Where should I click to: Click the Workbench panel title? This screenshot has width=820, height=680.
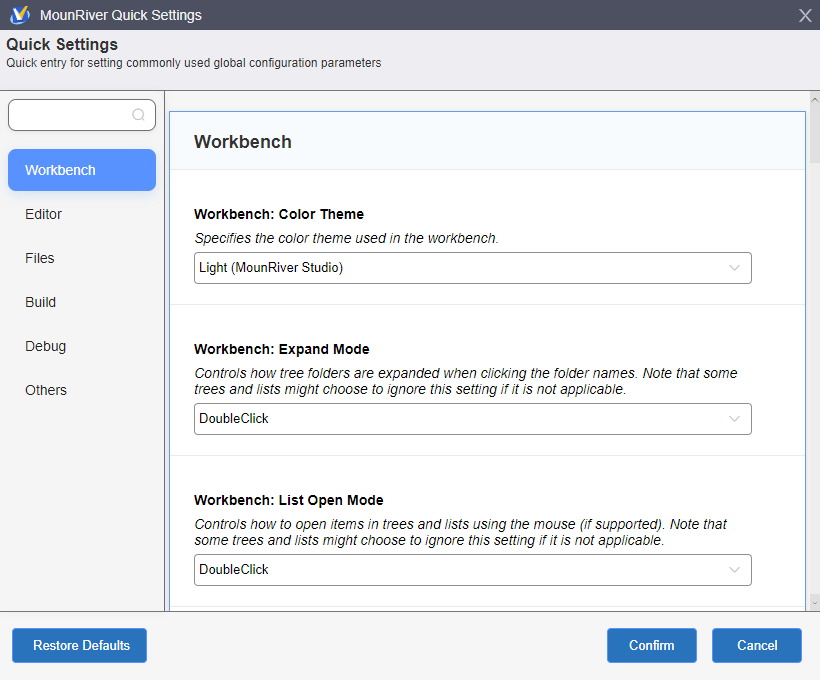[x=243, y=142]
